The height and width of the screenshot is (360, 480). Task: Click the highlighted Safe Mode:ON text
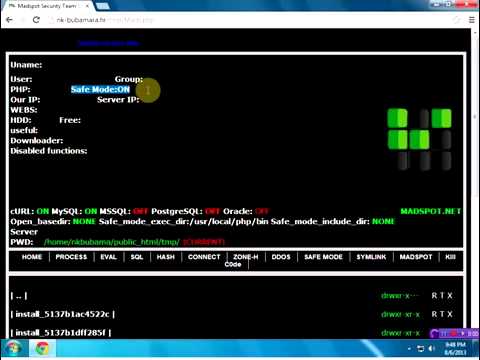pyautogui.click(x=100, y=89)
